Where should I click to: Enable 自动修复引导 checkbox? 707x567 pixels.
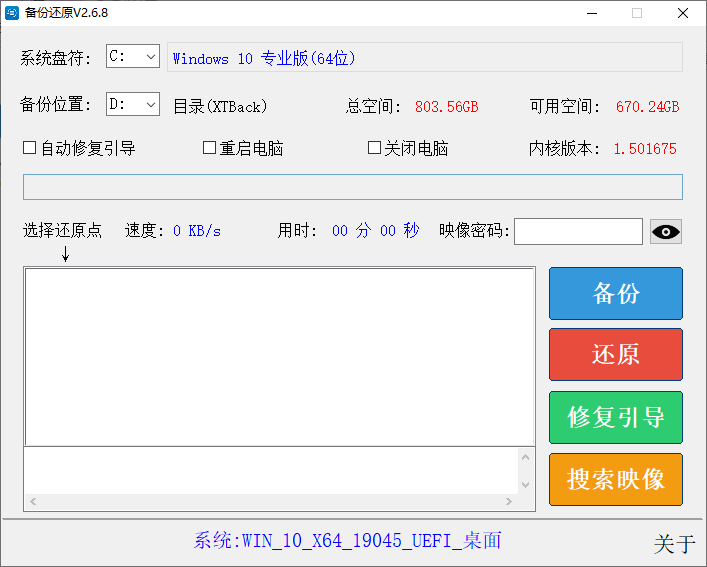pyautogui.click(x=30, y=148)
